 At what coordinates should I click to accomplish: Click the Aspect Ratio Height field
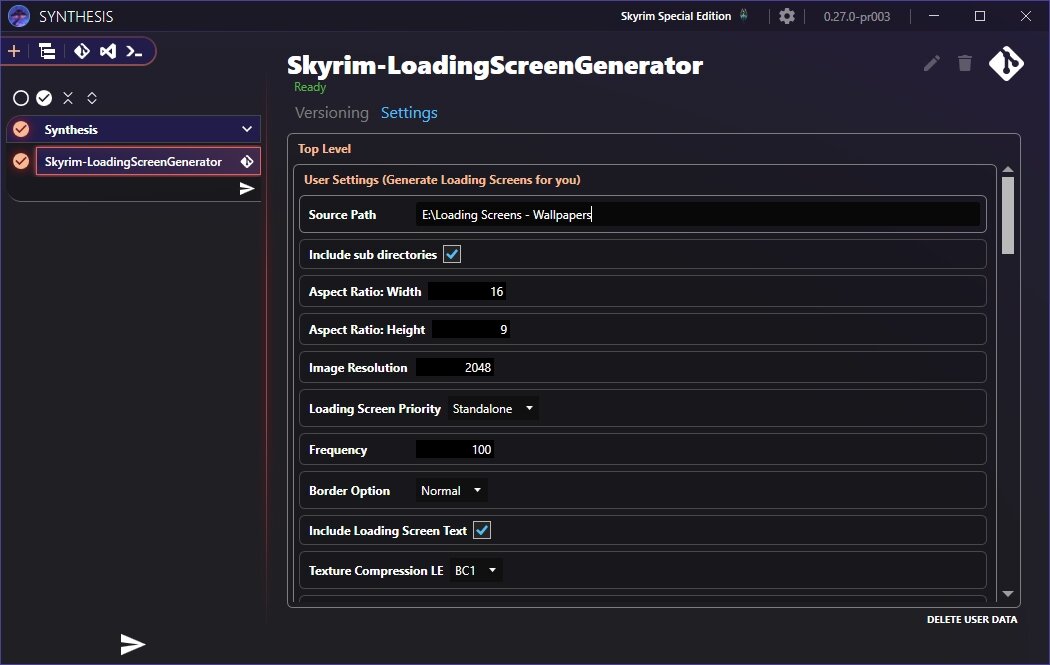[x=471, y=329]
